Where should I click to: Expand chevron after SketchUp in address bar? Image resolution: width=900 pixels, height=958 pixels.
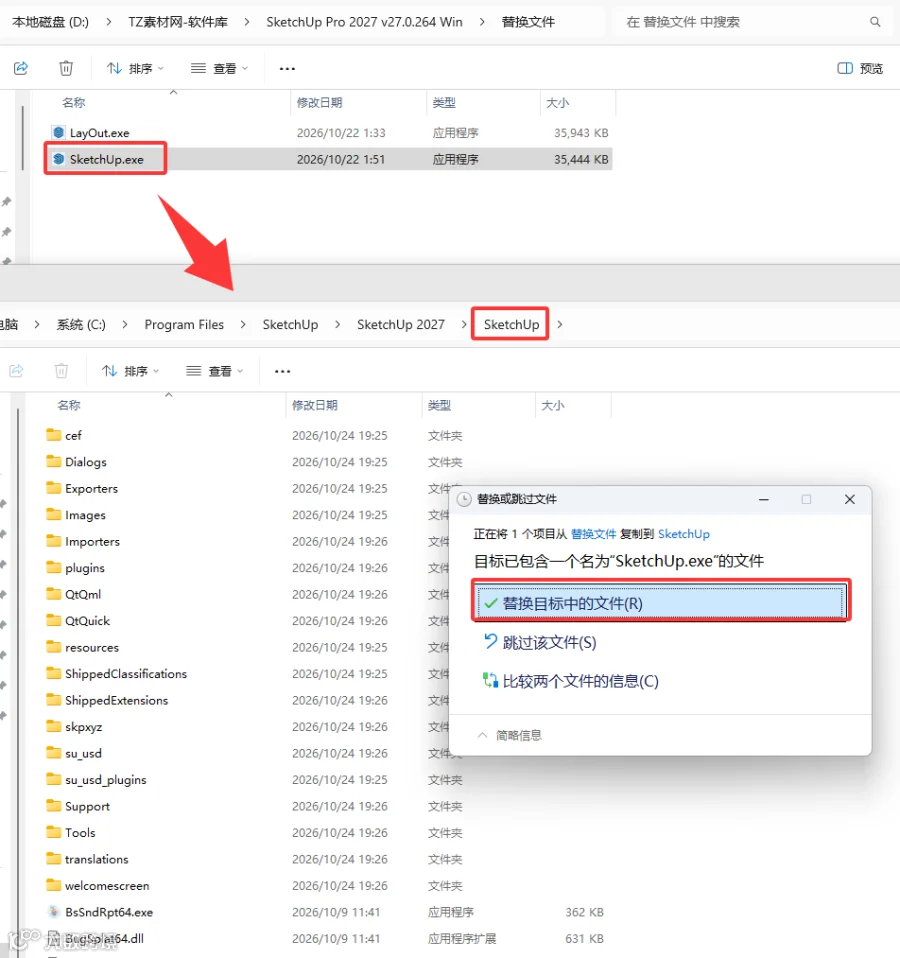point(560,324)
